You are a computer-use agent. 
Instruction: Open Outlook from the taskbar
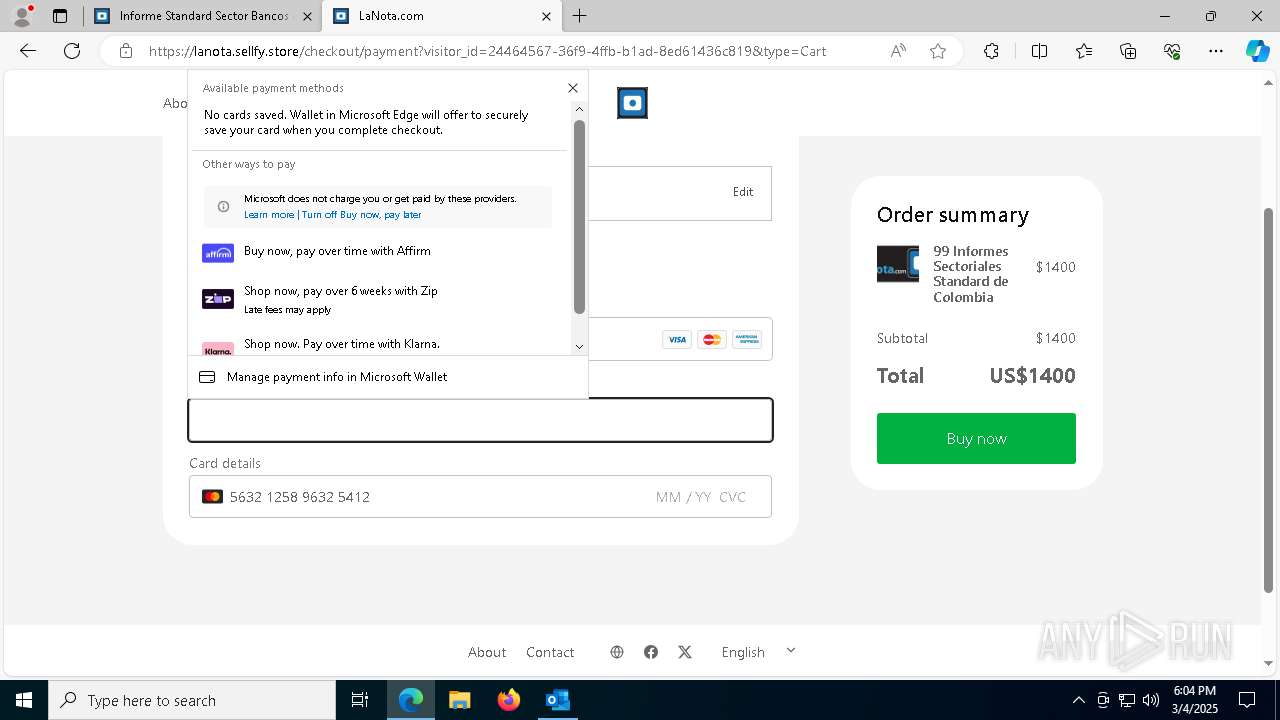(x=557, y=700)
